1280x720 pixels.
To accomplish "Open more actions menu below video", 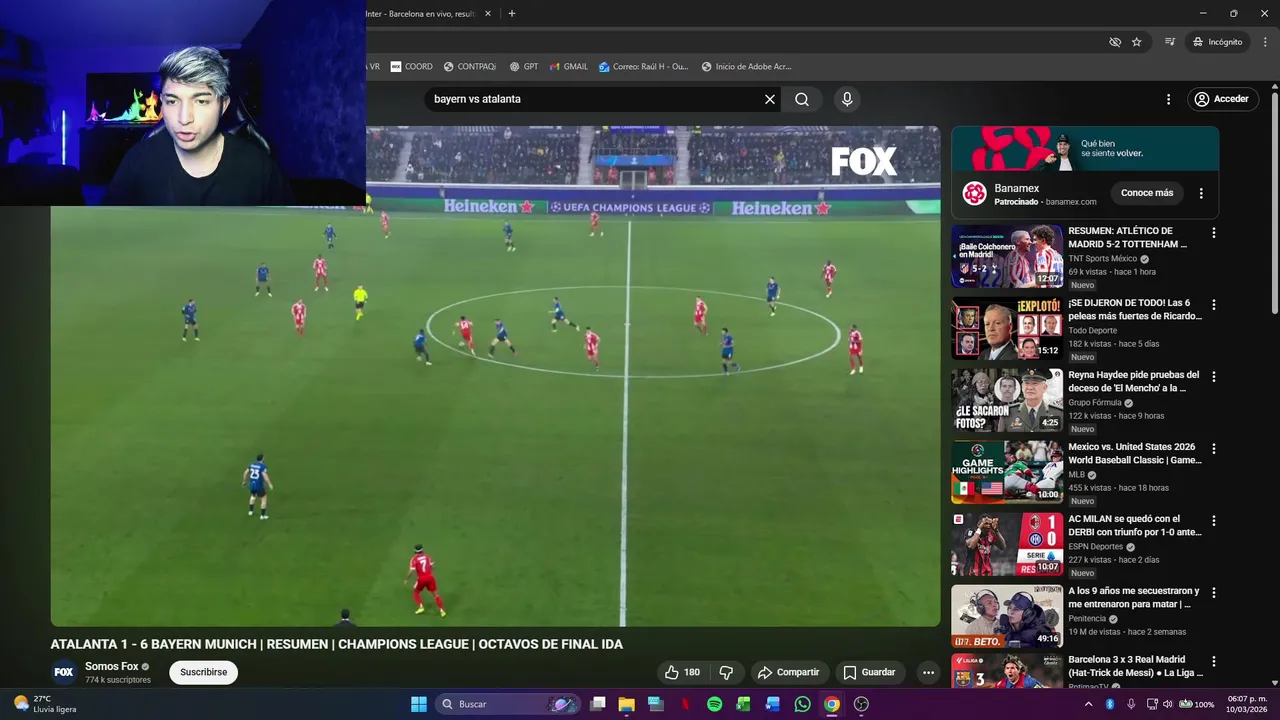I will pyautogui.click(x=928, y=672).
